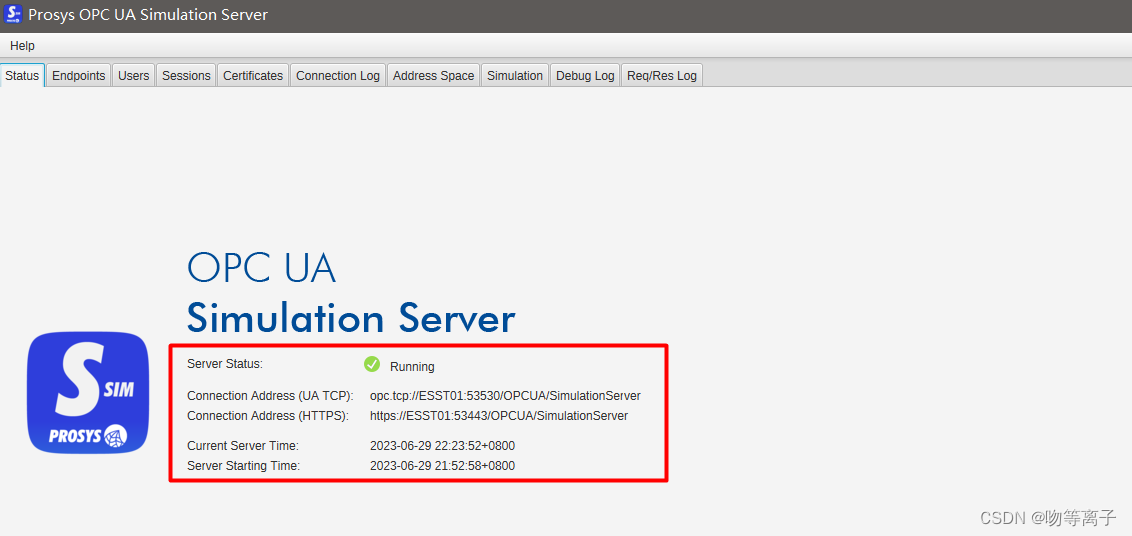Click the current server time value 22:23:52
The height and width of the screenshot is (536, 1132).
click(x=443, y=446)
